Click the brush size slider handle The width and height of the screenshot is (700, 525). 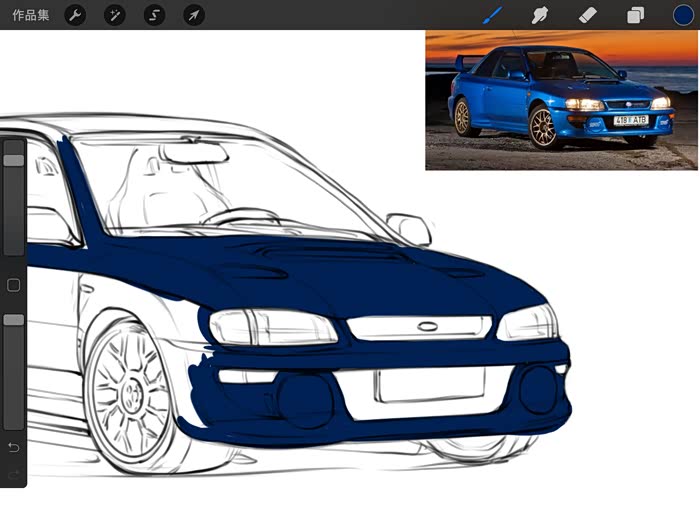point(14,161)
